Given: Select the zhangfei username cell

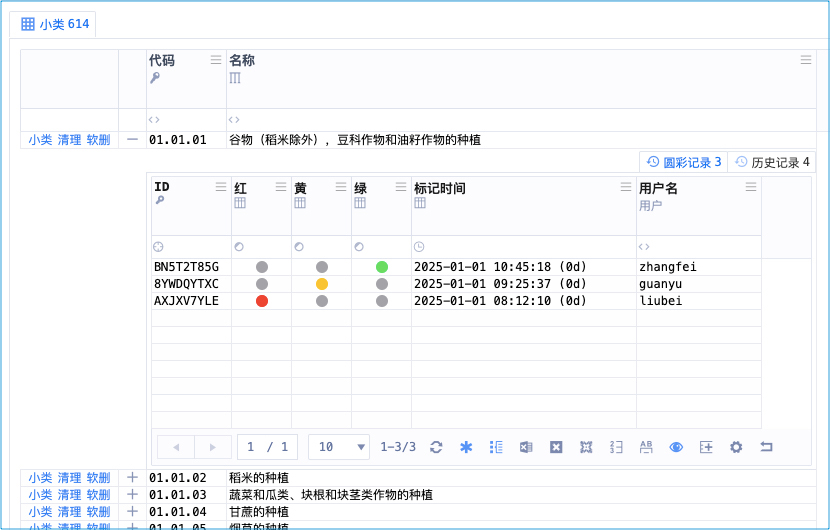Looking at the screenshot, I should point(699,267).
